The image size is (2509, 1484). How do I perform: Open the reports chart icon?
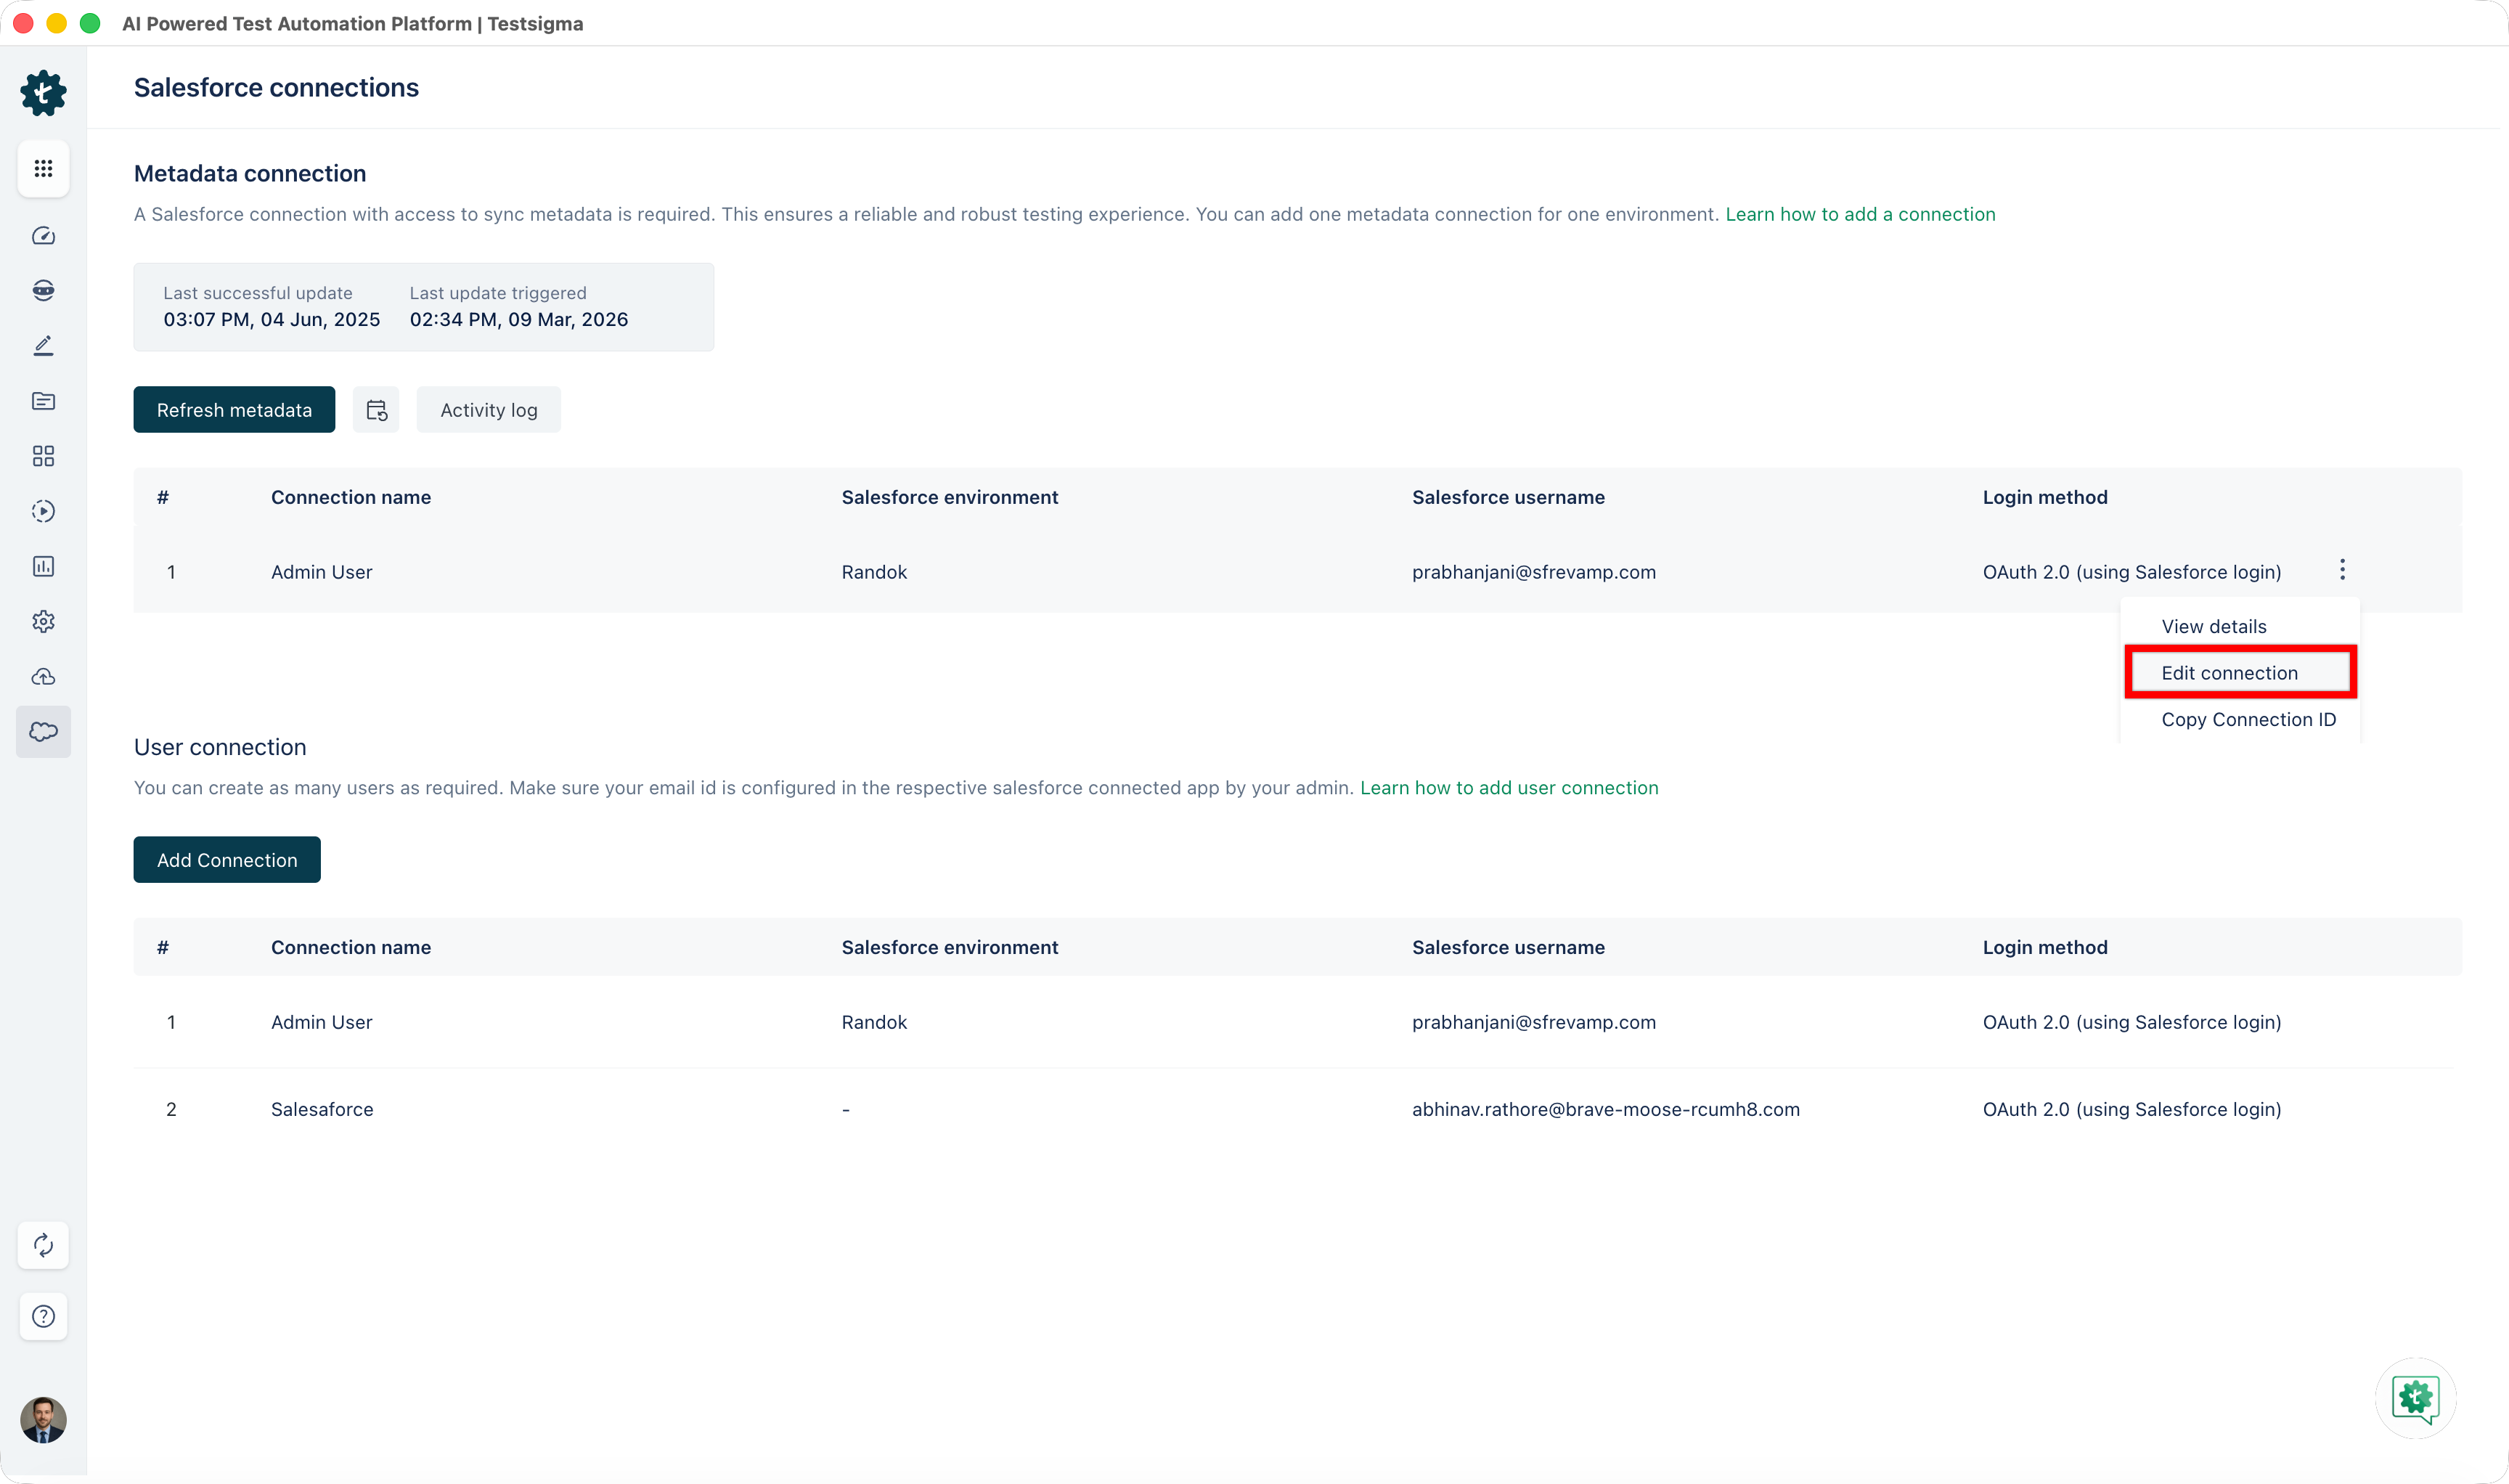click(x=43, y=566)
